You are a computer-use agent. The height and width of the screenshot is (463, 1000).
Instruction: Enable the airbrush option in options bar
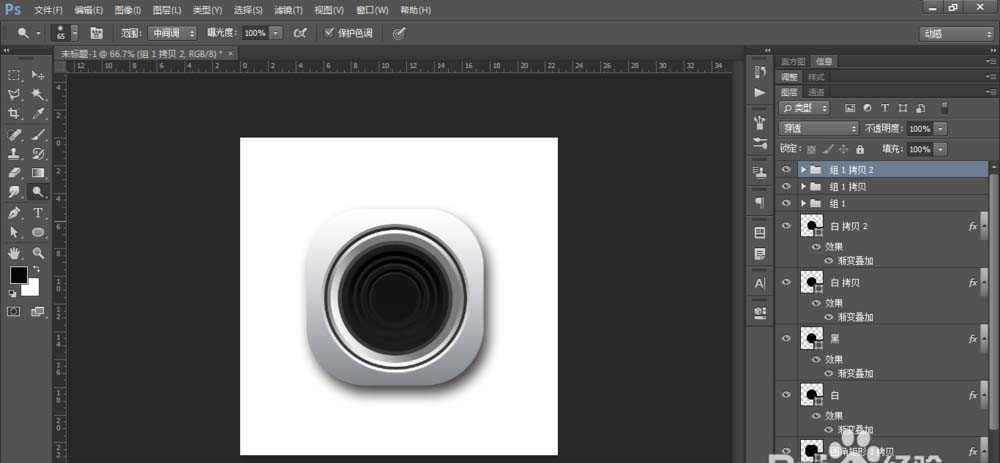299,33
